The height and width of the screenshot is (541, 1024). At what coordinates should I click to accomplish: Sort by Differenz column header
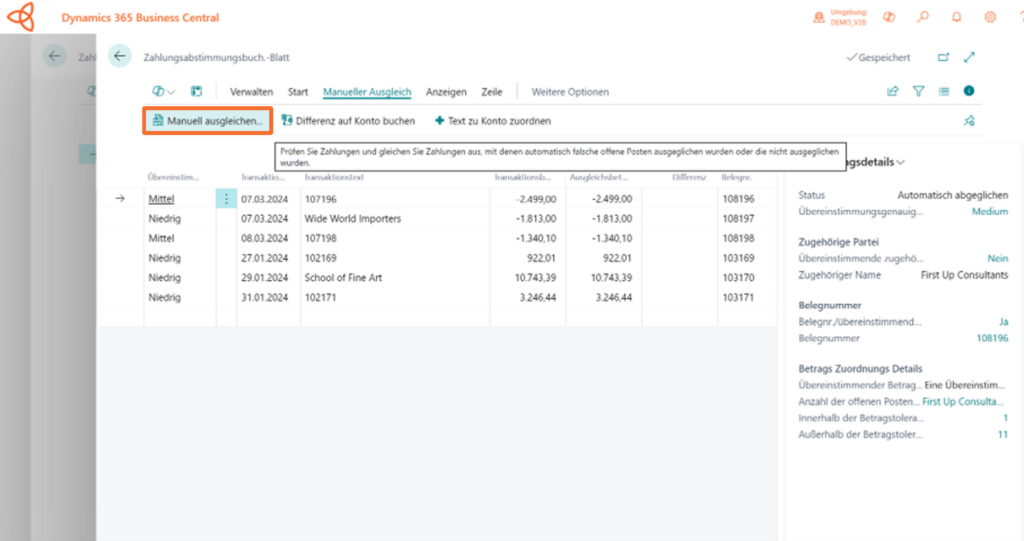point(689,177)
